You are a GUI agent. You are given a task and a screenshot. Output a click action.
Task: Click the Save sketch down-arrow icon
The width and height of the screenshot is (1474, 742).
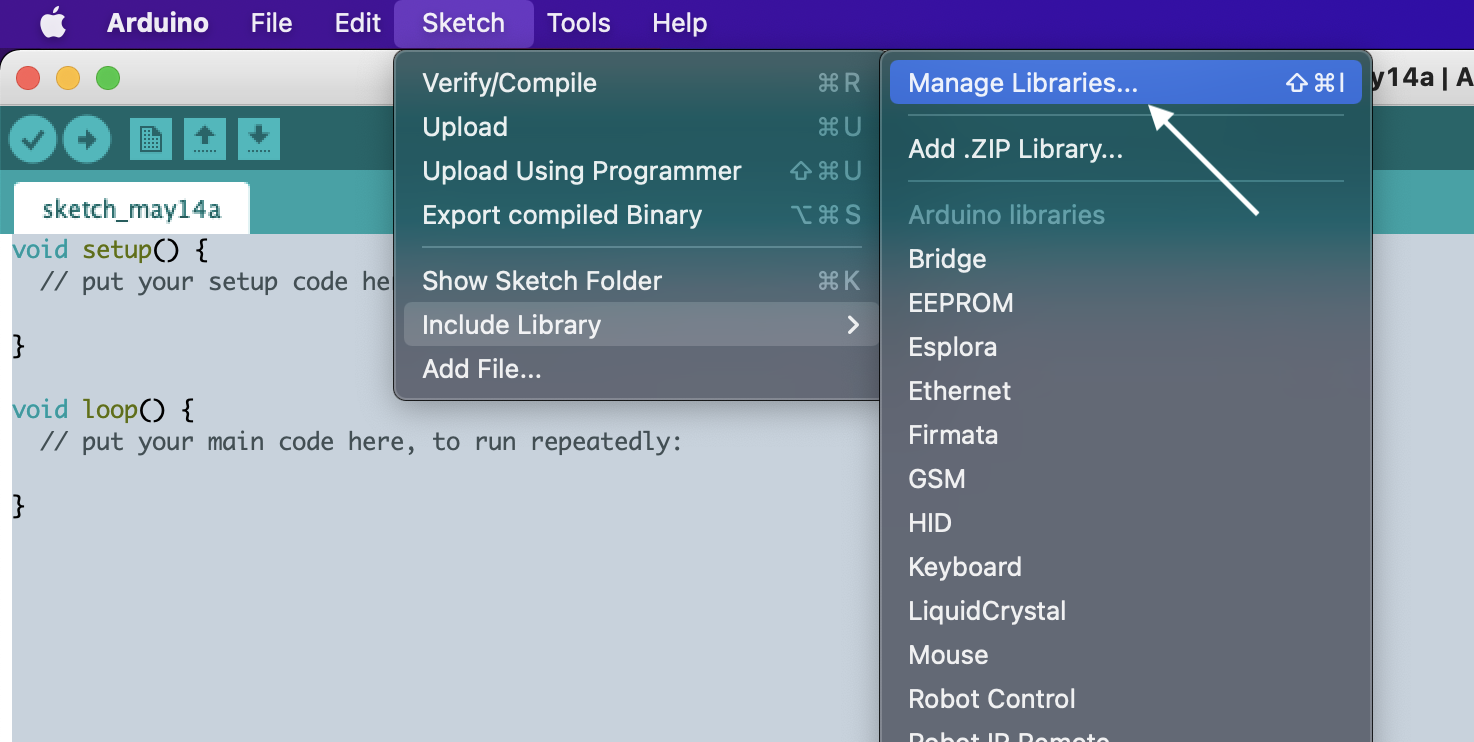coord(259,140)
